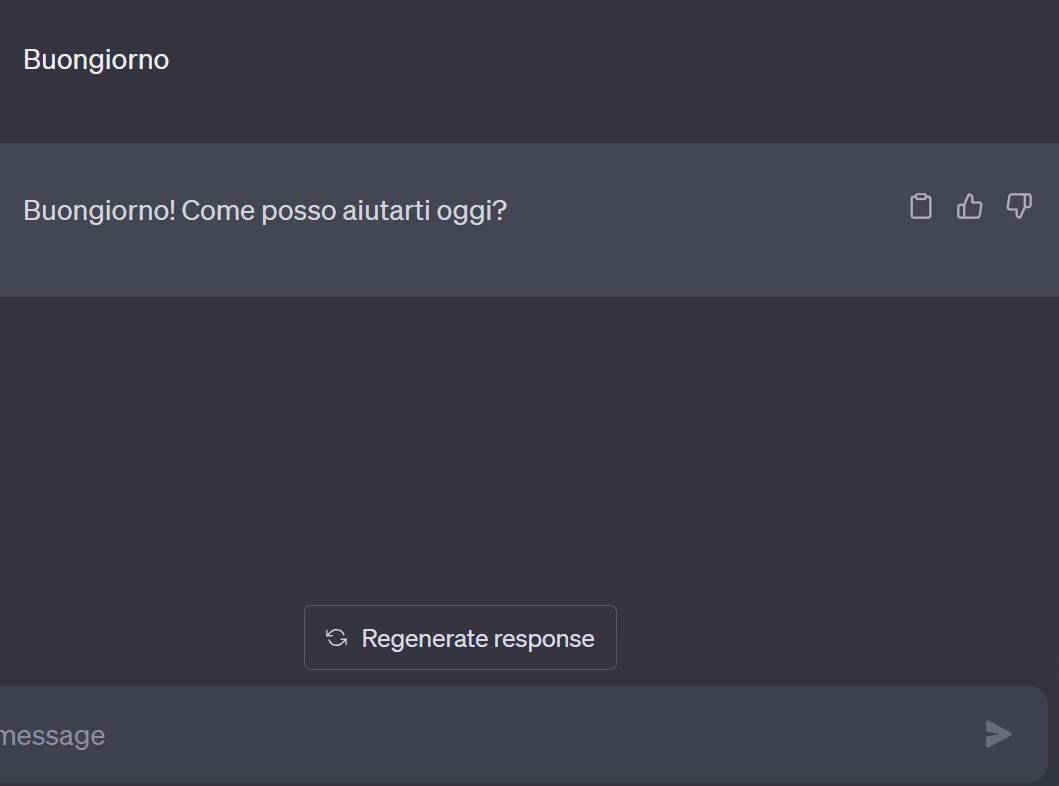Click the reply "Come posso aiutarti oggi?"

tap(344, 211)
